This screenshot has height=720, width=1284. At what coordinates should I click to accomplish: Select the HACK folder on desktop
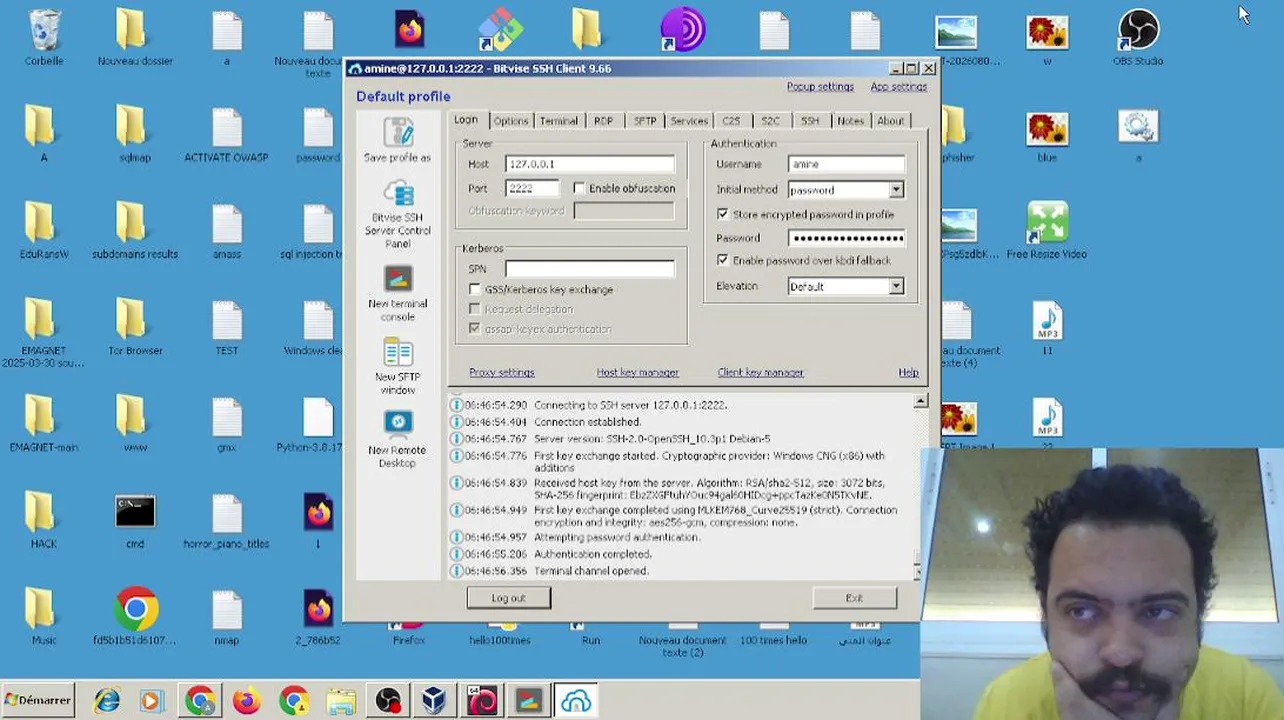point(44,522)
